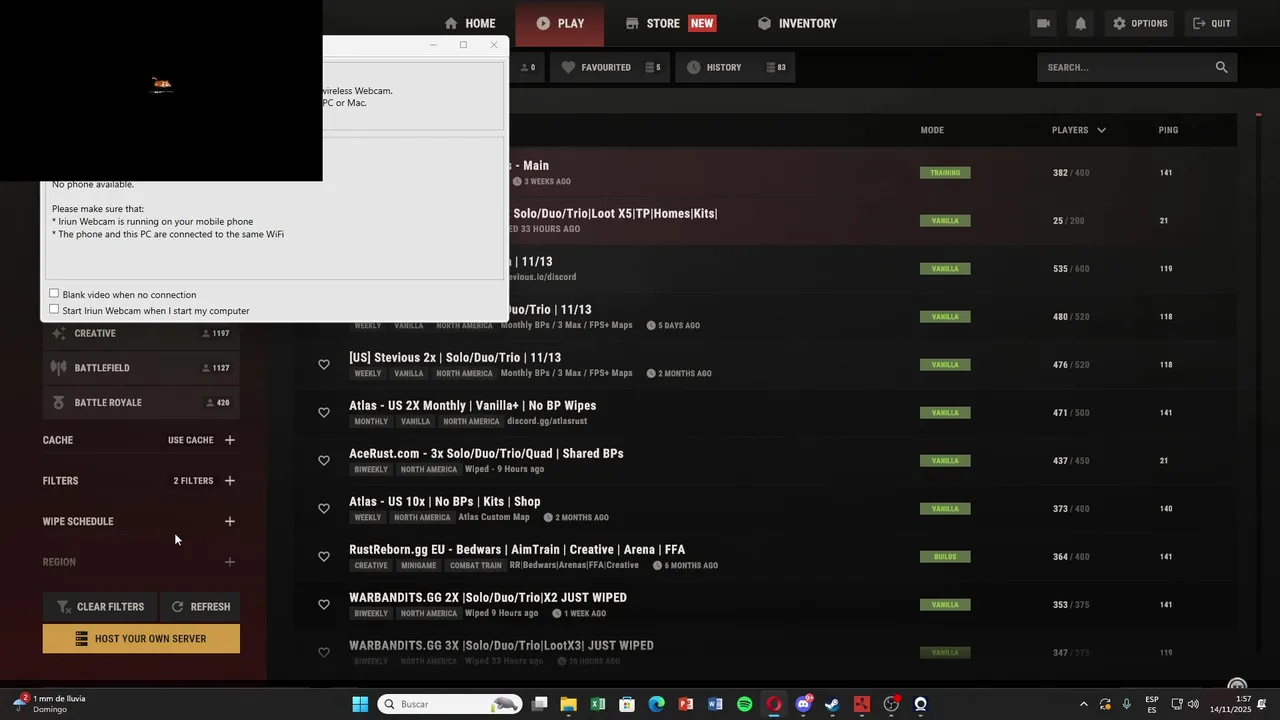Open the notifications bell icon
This screenshot has height=720, width=1280.
tap(1080, 23)
